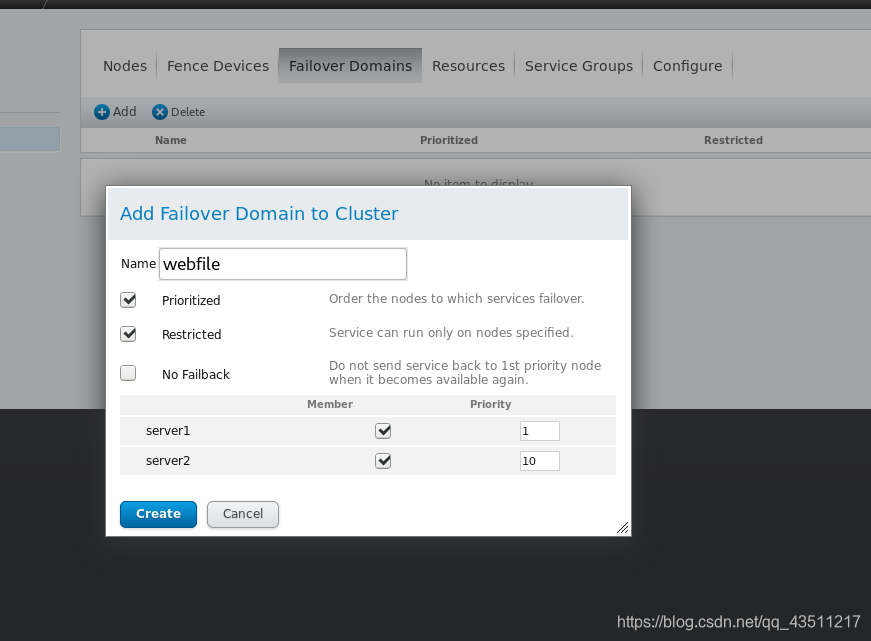Click the dialog resize grip icon
Image resolution: width=871 pixels, height=641 pixels.
[x=622, y=528]
